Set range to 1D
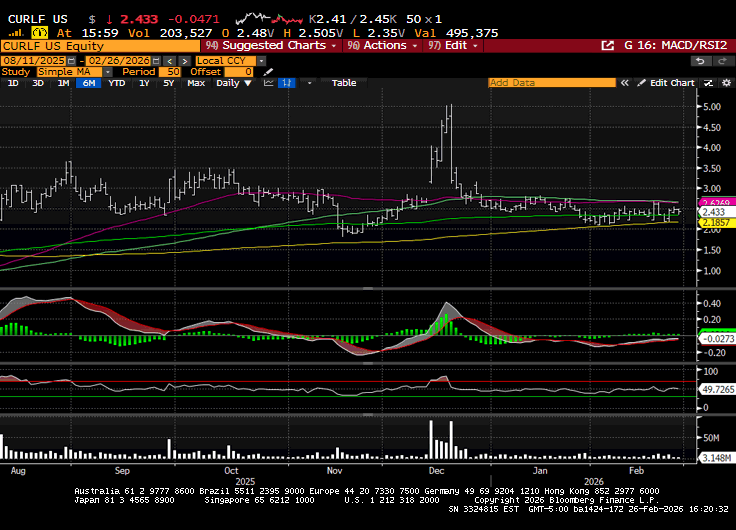Screen dimensions: 736x530 (13, 83)
